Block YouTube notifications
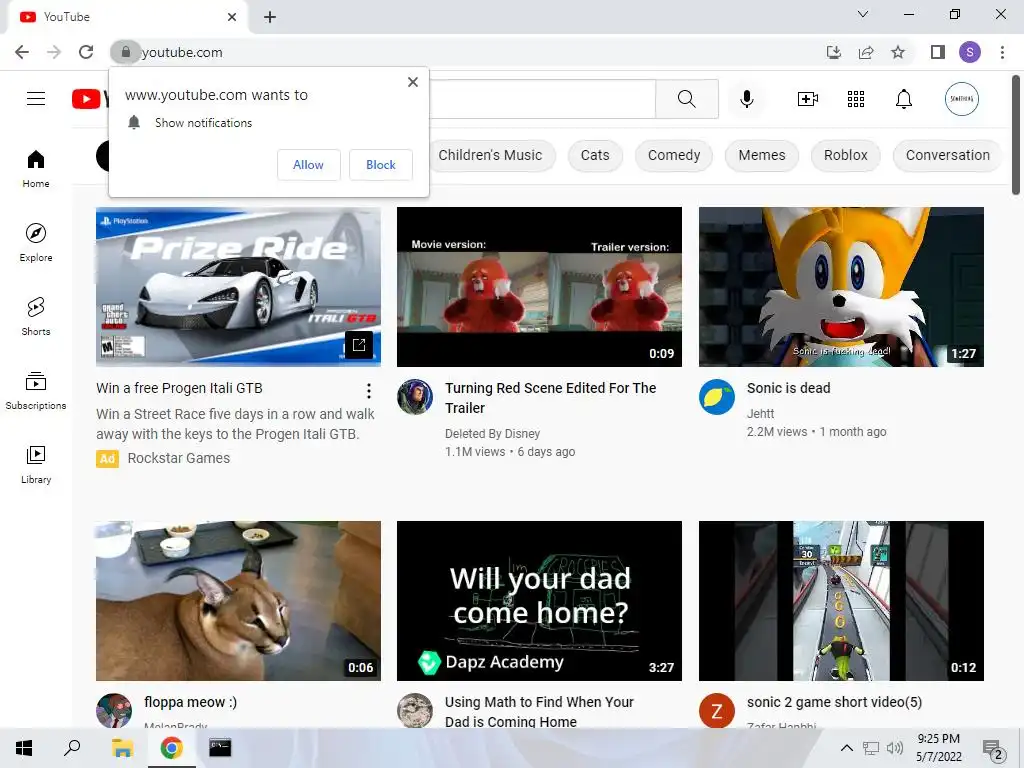Image resolution: width=1024 pixels, height=768 pixels. click(x=381, y=165)
